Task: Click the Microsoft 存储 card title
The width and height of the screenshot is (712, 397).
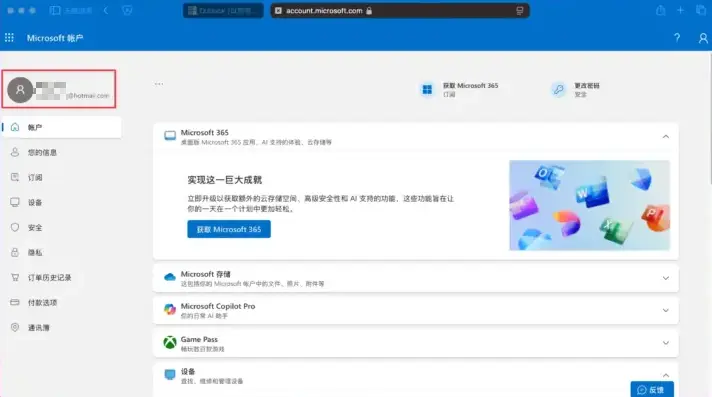Action: click(x=205, y=274)
